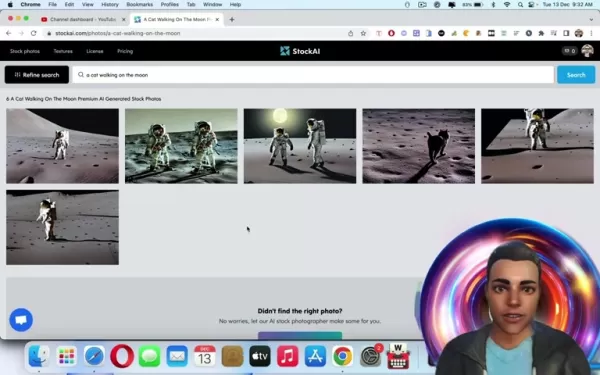
Task: Open Chrome's three-dot menu
Action: (x=592, y=33)
